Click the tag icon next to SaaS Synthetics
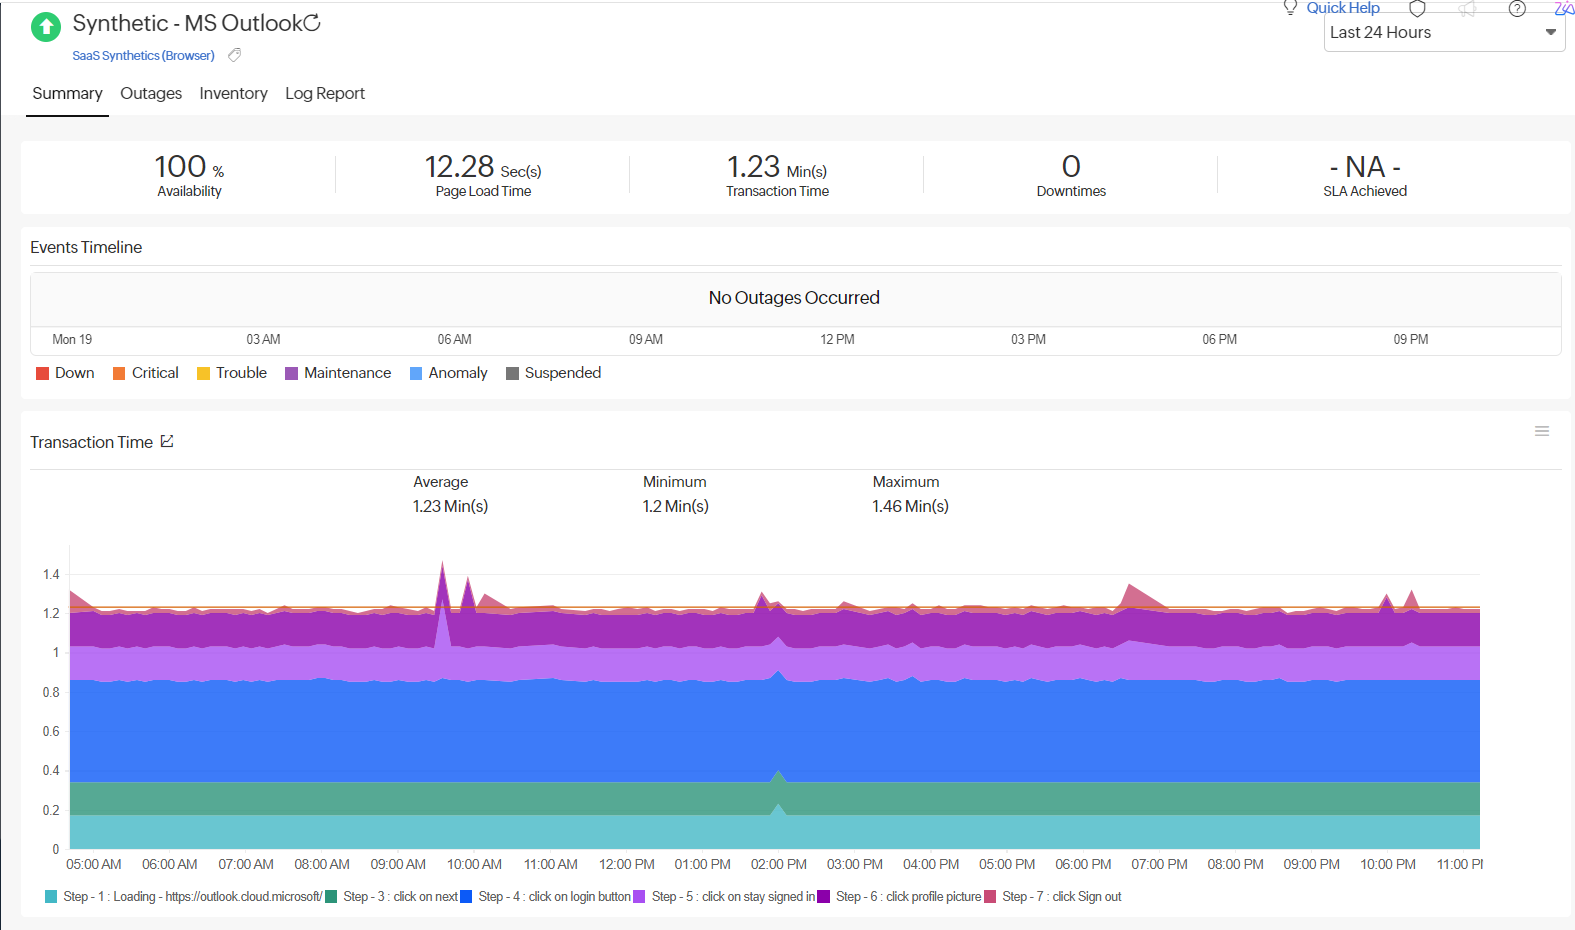The height and width of the screenshot is (930, 1575). 234,55
